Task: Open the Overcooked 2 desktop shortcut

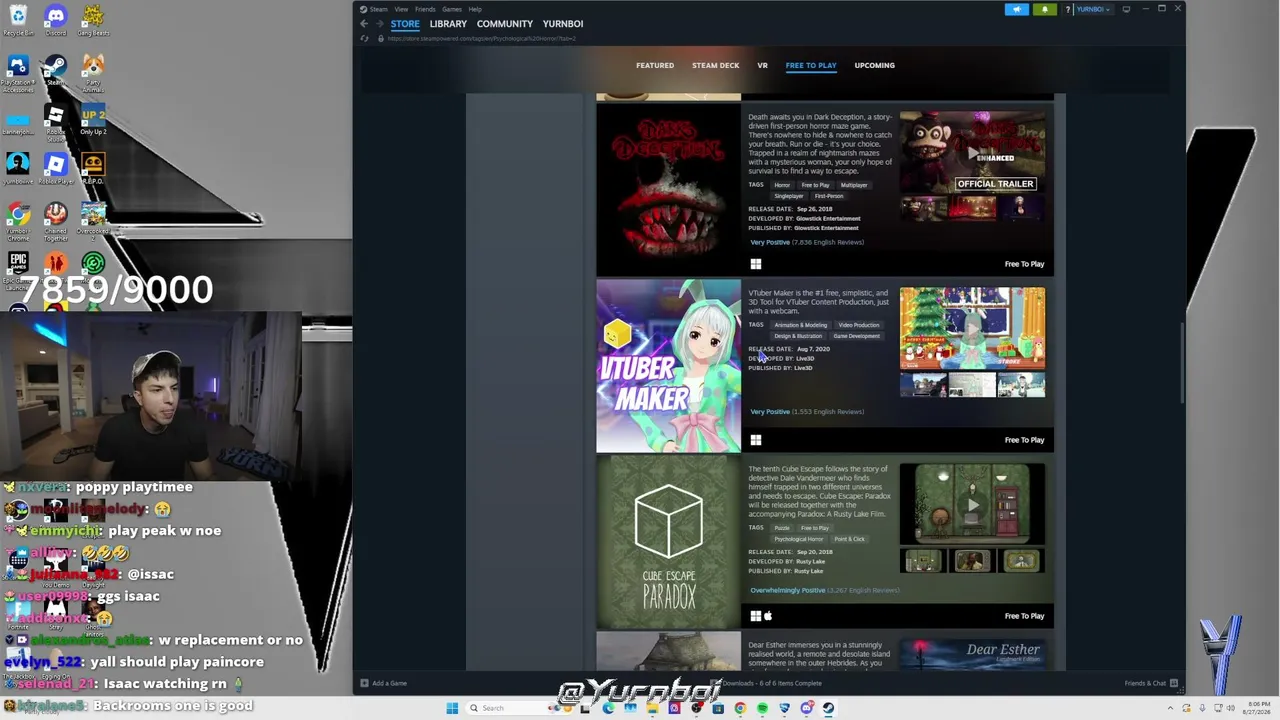Action: click(93, 222)
